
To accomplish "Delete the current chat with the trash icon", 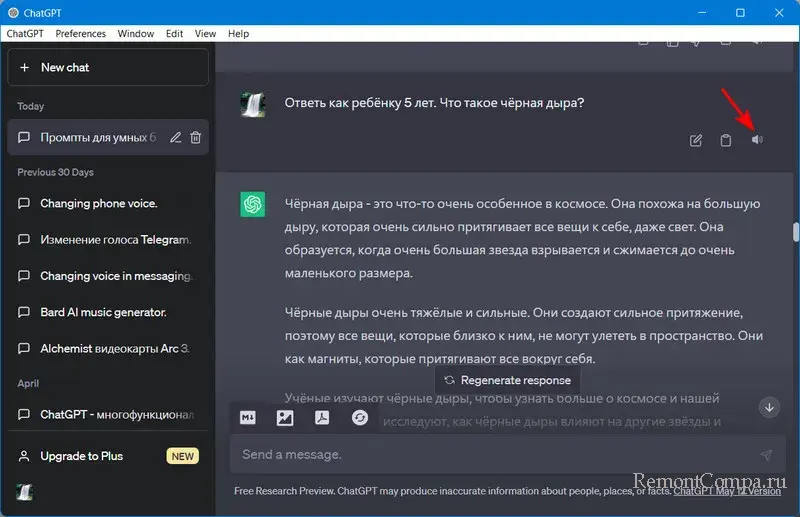I will point(196,138).
